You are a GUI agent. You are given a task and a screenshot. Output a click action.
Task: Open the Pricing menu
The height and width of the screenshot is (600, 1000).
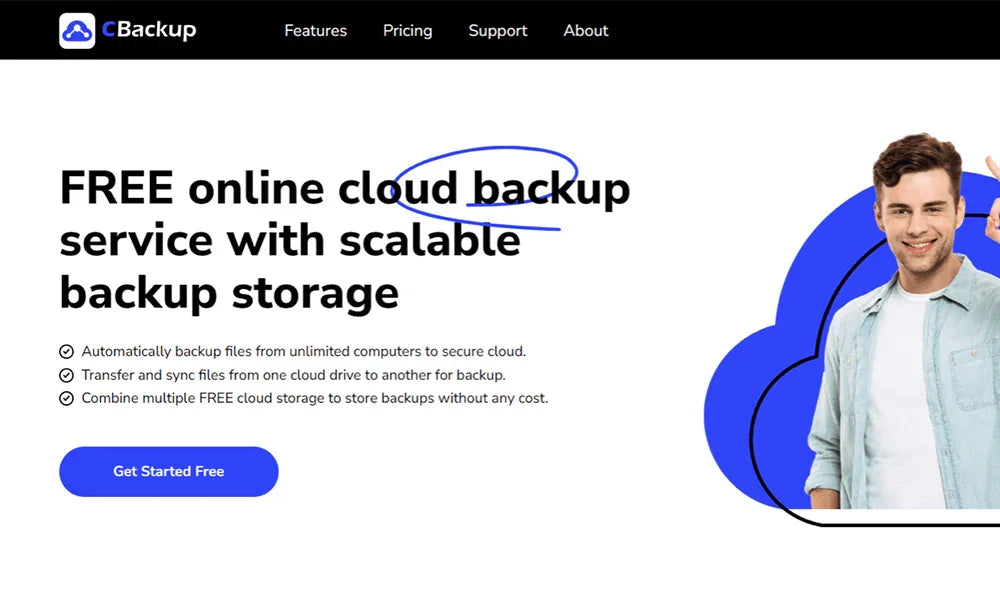[407, 31]
